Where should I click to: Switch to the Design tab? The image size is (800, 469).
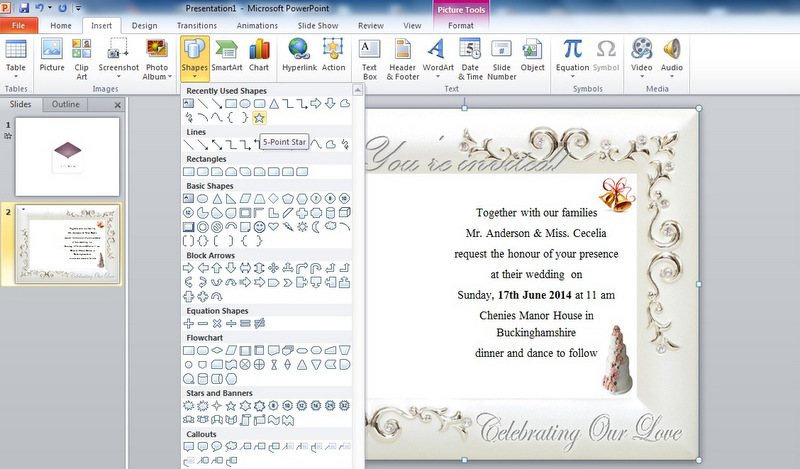point(144,26)
